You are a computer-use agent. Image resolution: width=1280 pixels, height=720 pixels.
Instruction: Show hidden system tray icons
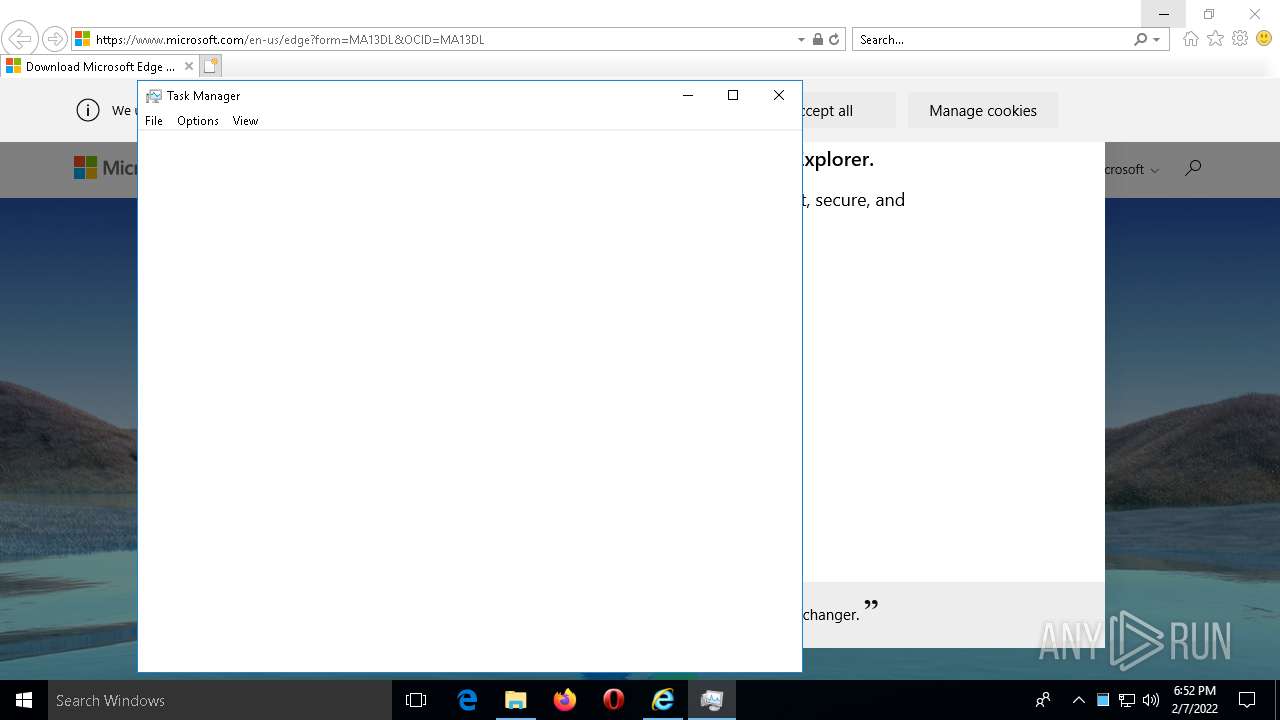click(x=1078, y=700)
